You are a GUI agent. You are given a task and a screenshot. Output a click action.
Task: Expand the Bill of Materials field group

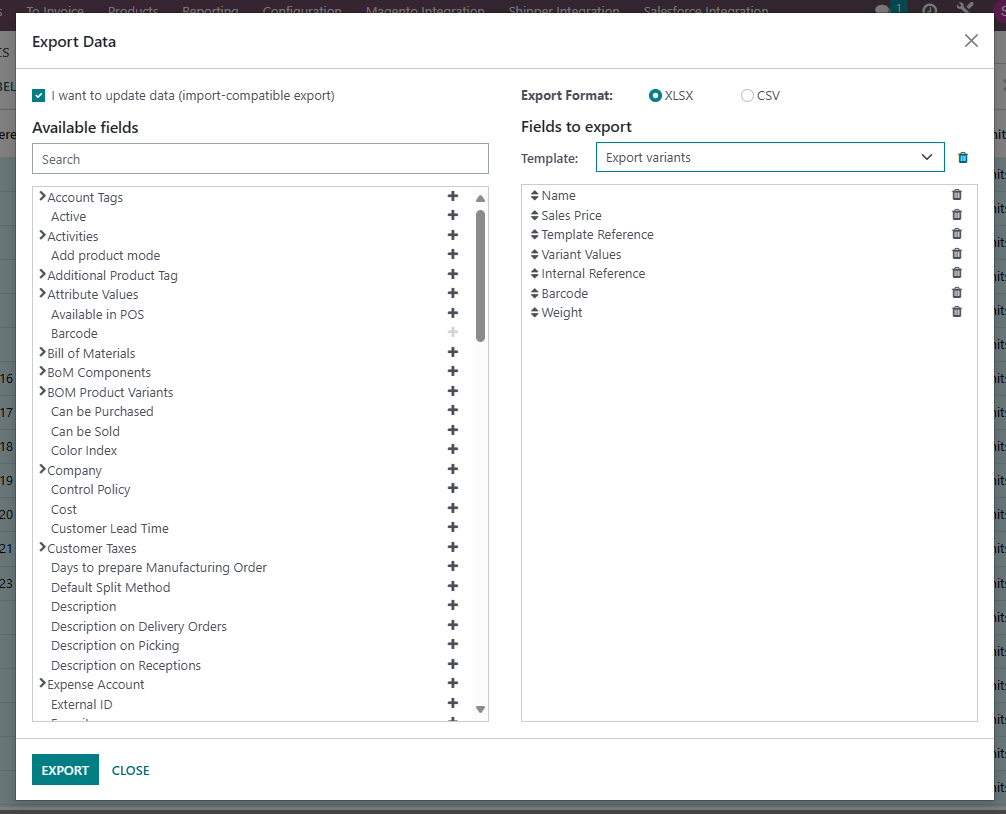(x=42, y=352)
